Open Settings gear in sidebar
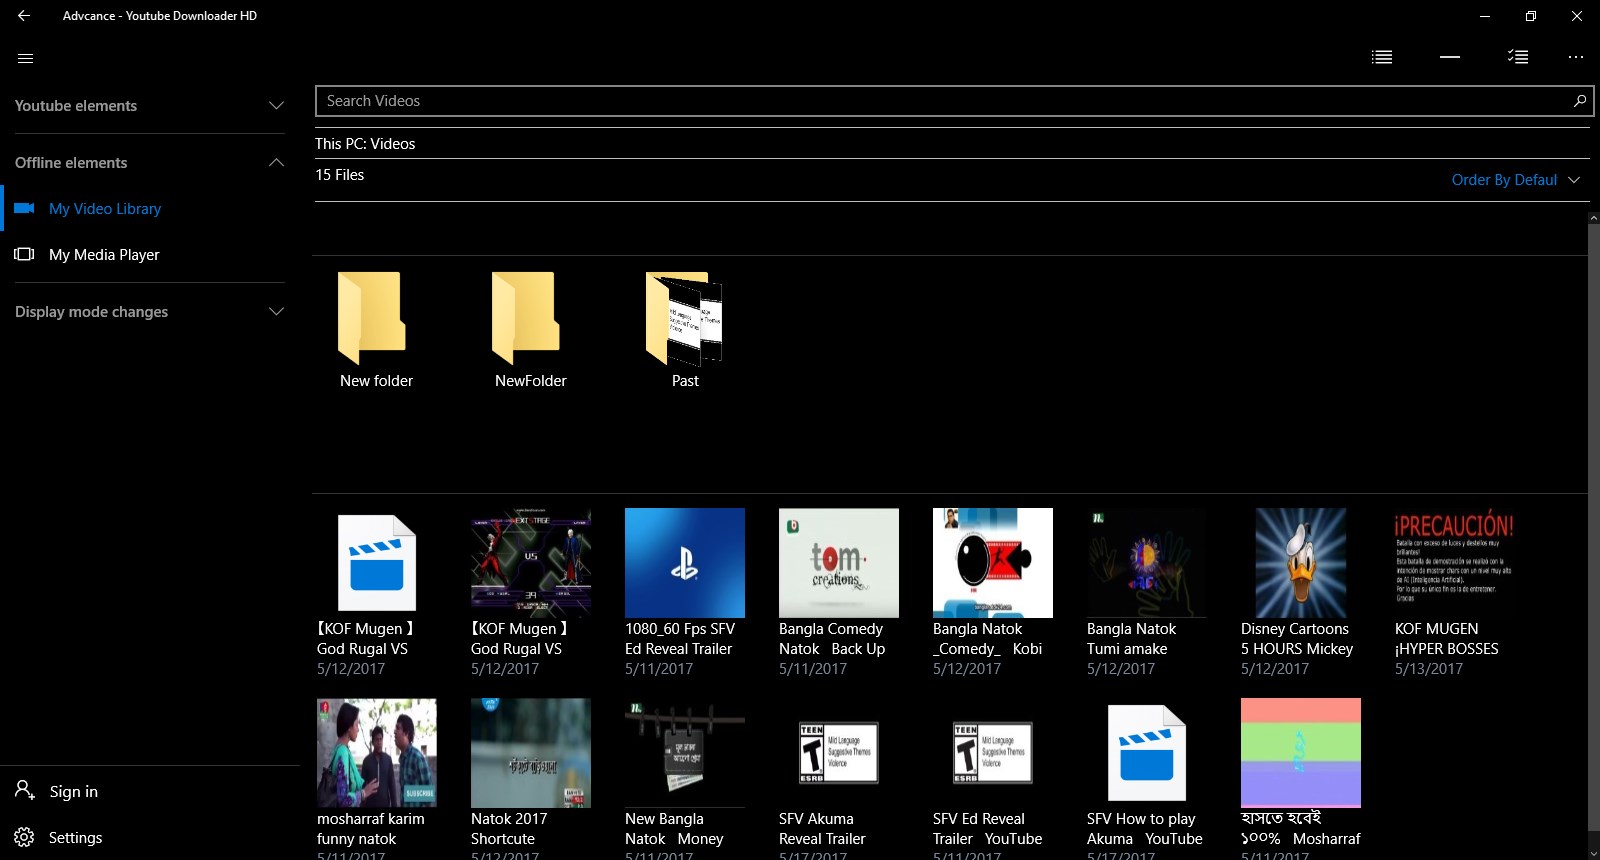This screenshot has height=860, width=1600. coord(25,837)
